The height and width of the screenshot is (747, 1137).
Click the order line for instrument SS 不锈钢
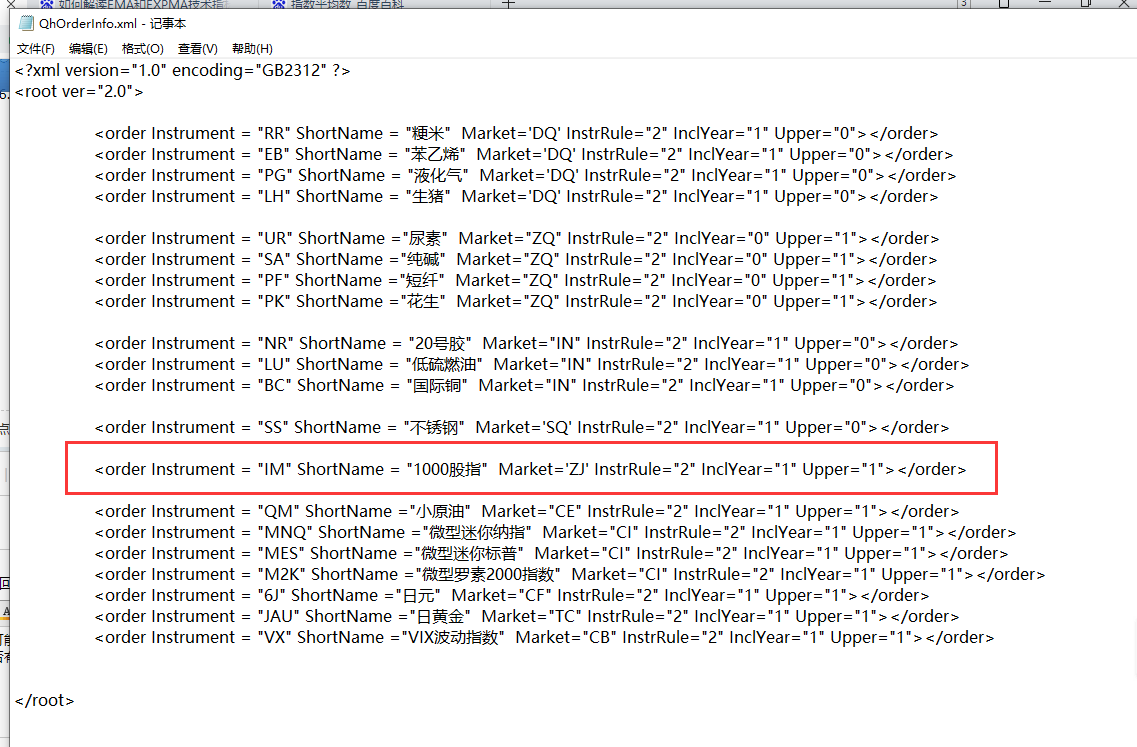click(522, 428)
